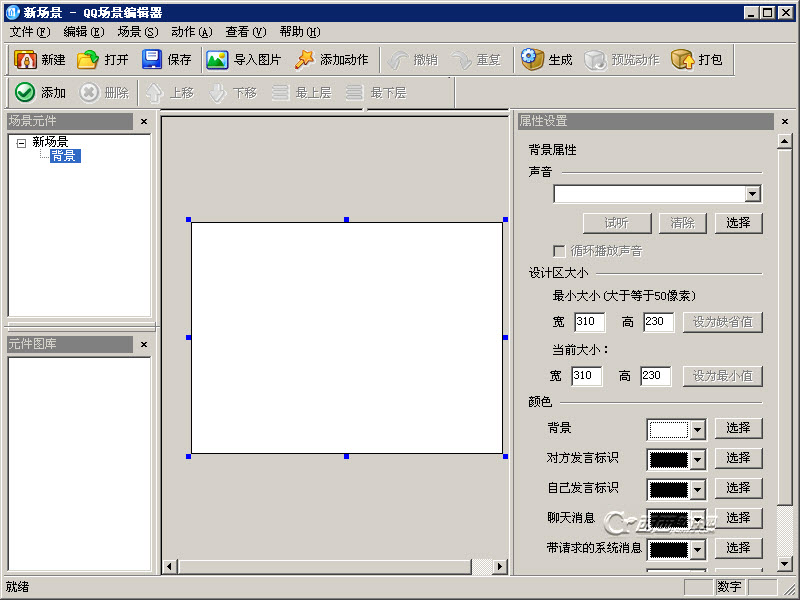Click the 新建 (New) toolbar icon

click(26, 60)
